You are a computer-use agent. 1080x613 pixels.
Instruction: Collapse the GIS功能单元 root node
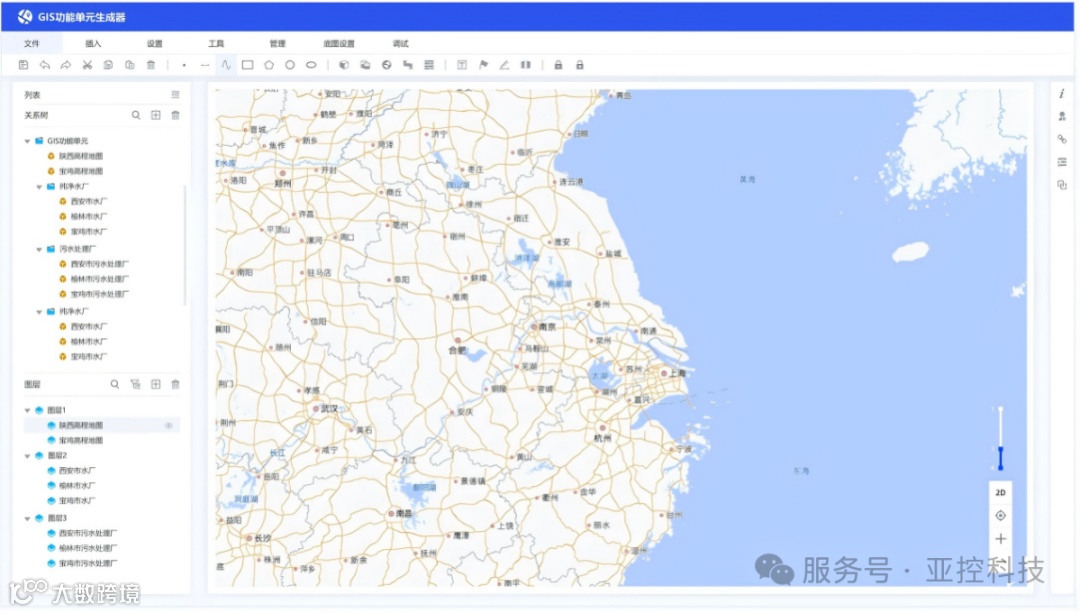pos(28,141)
